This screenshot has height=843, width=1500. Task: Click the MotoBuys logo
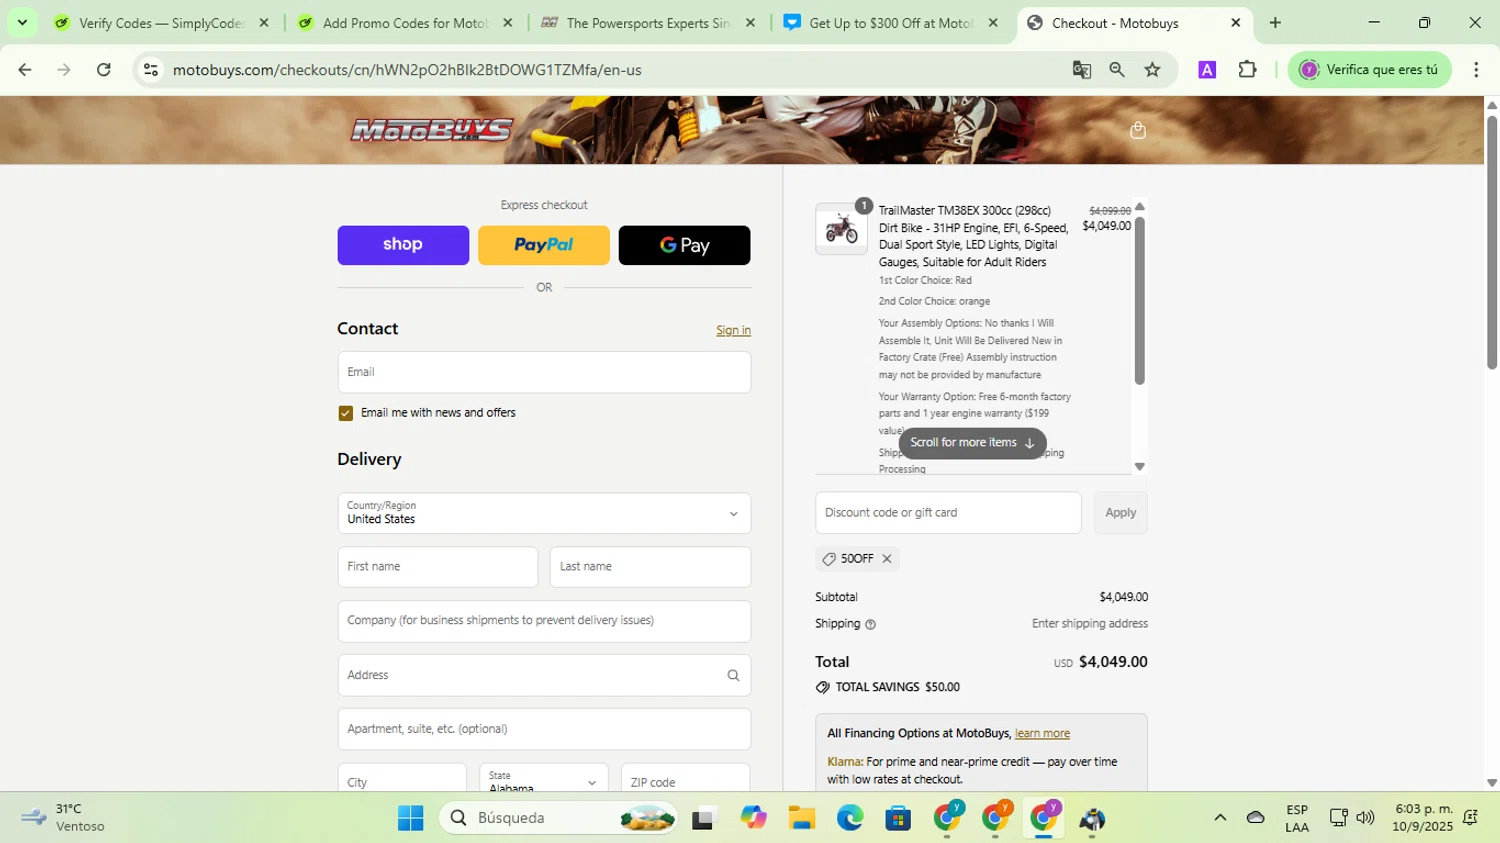(431, 130)
